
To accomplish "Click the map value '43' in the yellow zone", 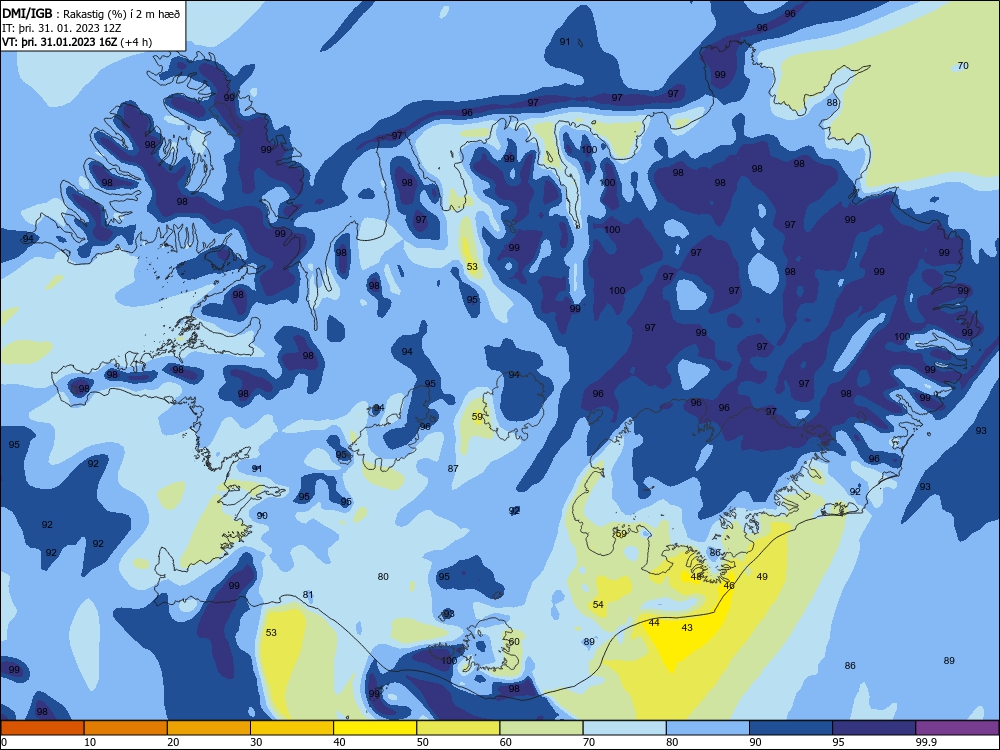I will (x=687, y=628).
